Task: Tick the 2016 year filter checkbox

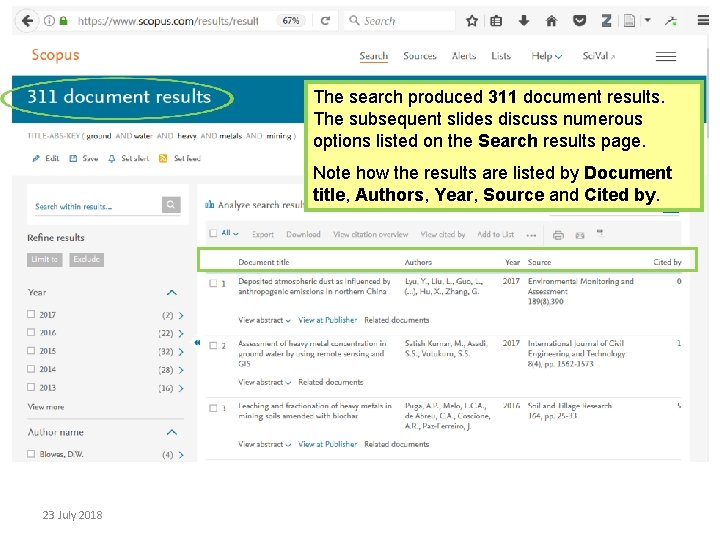Action: [31, 332]
